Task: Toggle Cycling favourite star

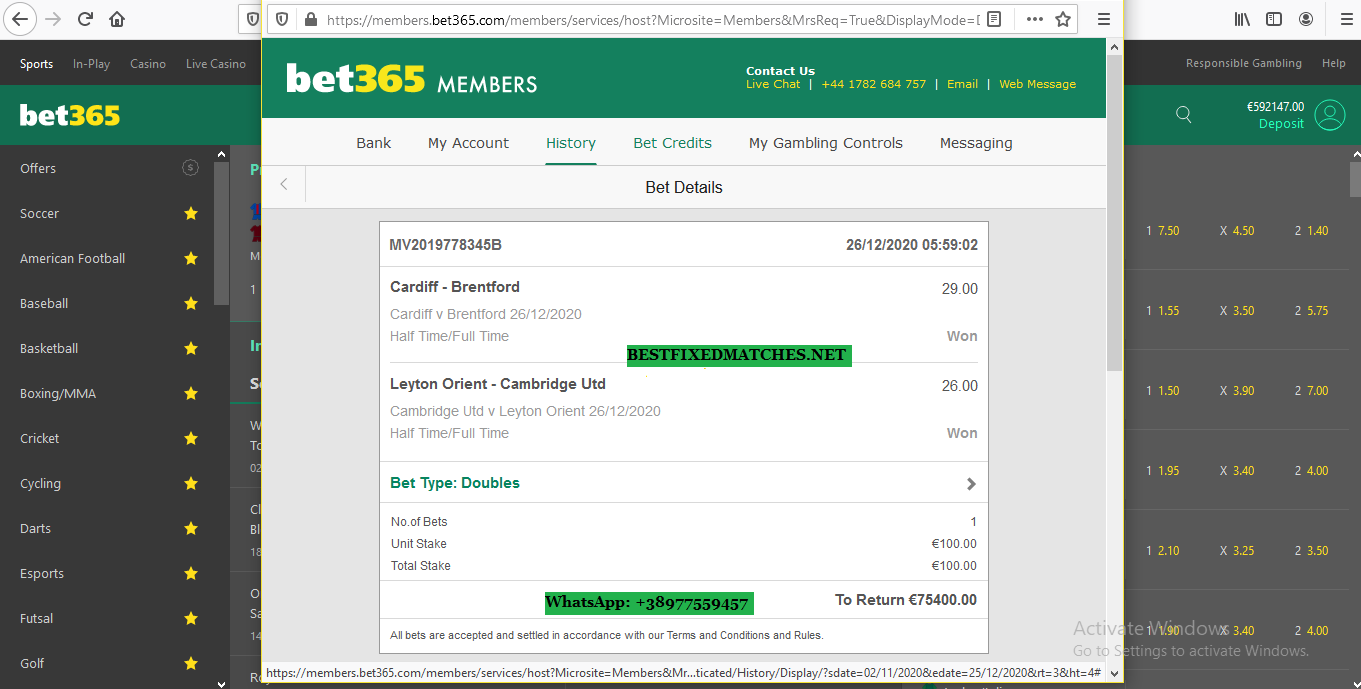Action: click(191, 483)
